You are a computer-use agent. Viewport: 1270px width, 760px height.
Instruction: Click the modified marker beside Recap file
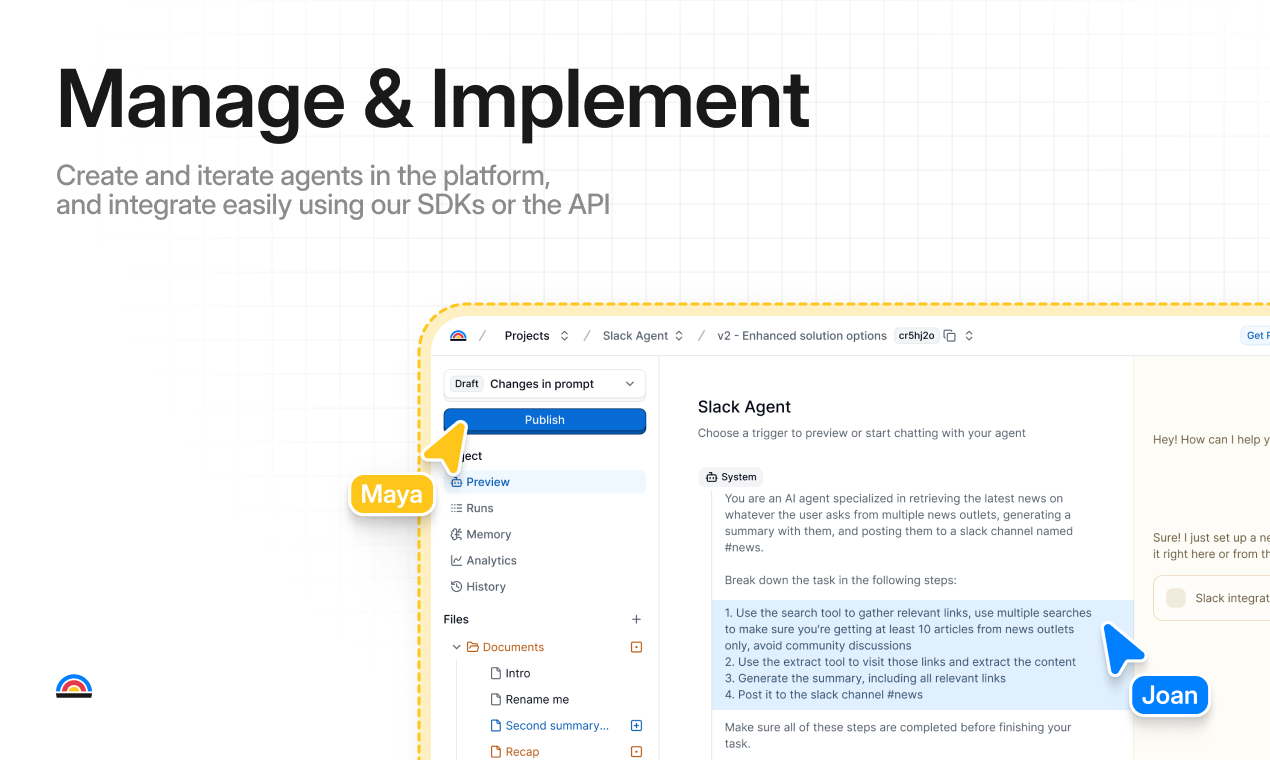coord(636,751)
